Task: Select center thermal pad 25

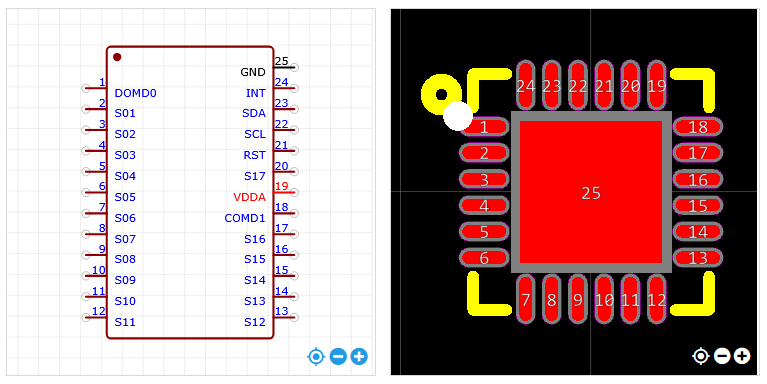Action: (x=591, y=192)
